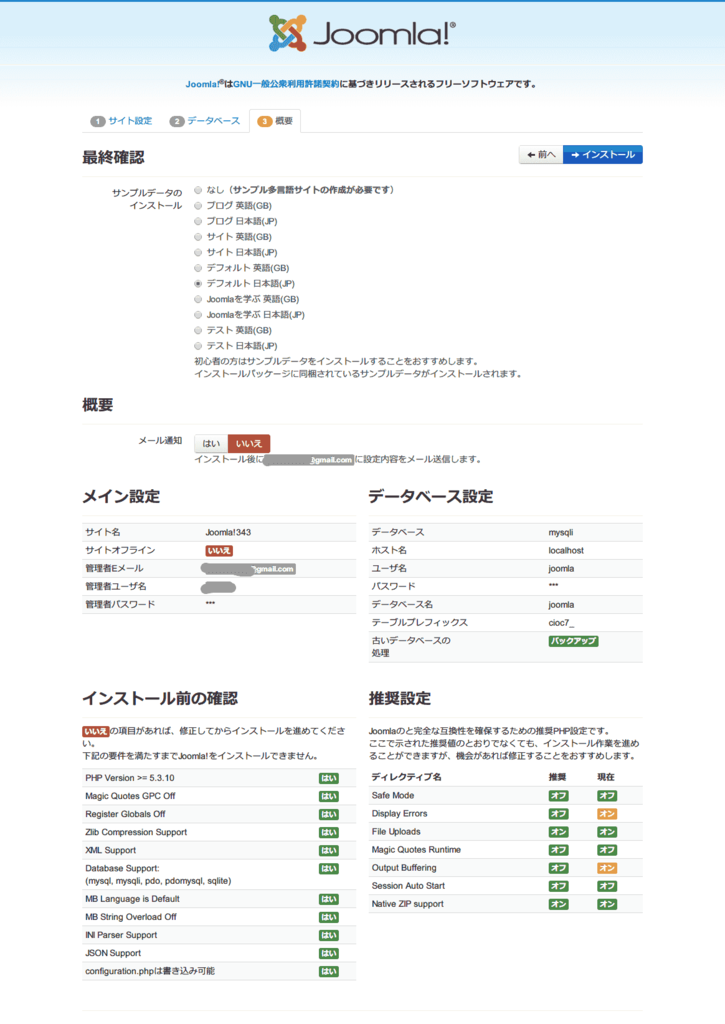The height and width of the screenshot is (1024, 725).
Task: Pick デフォルト 英語(GB) sample data
Action: pos(198,268)
